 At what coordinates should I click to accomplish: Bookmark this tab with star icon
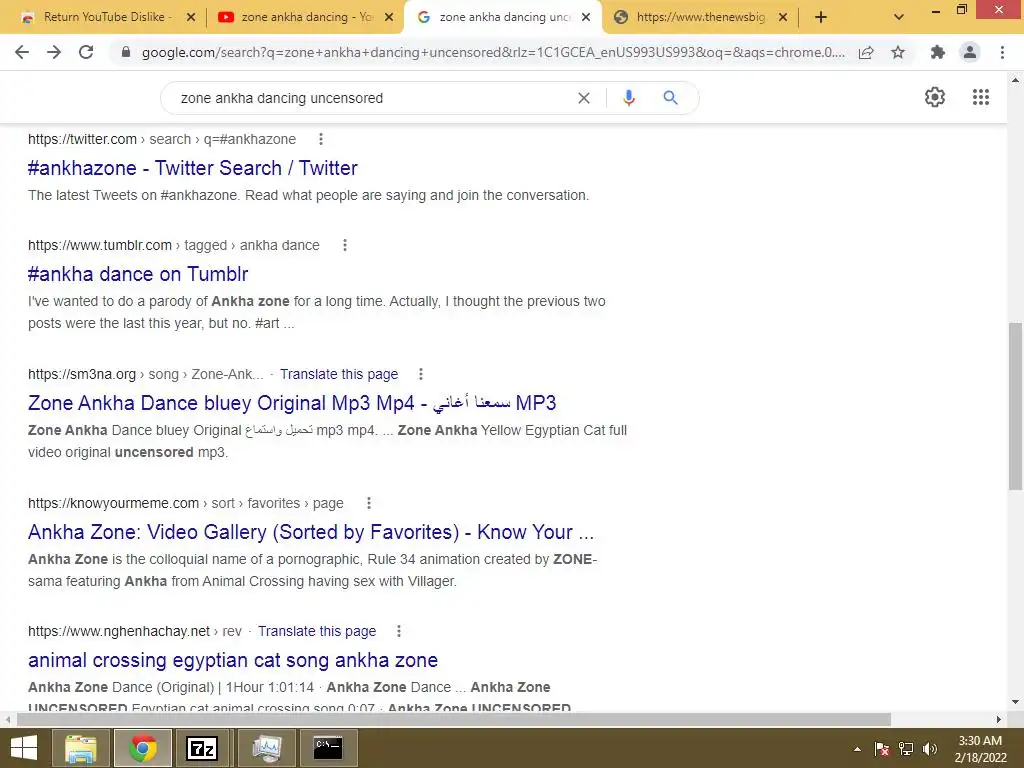pyautogui.click(x=898, y=52)
